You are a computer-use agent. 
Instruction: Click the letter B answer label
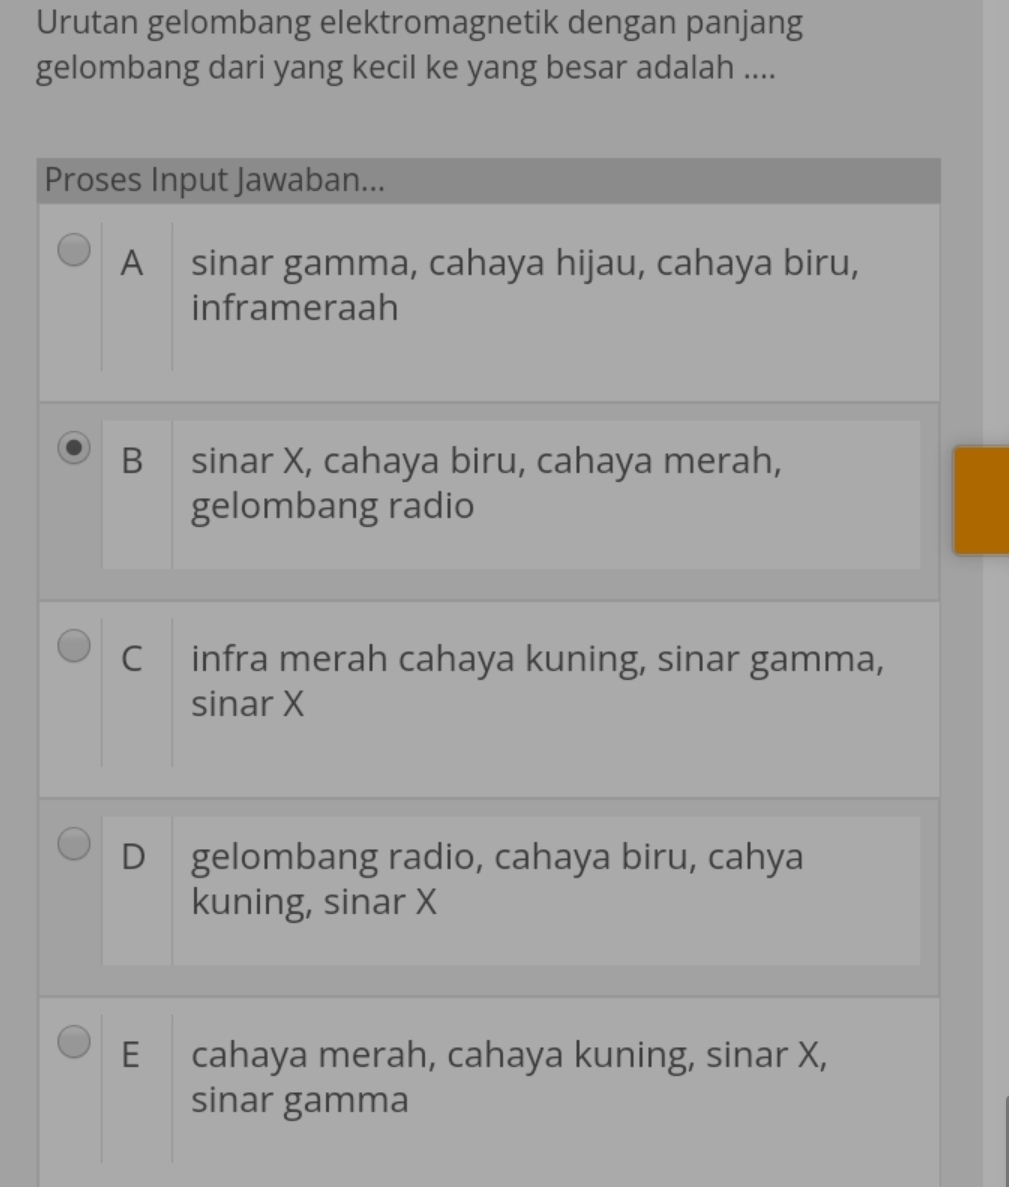click(x=132, y=461)
